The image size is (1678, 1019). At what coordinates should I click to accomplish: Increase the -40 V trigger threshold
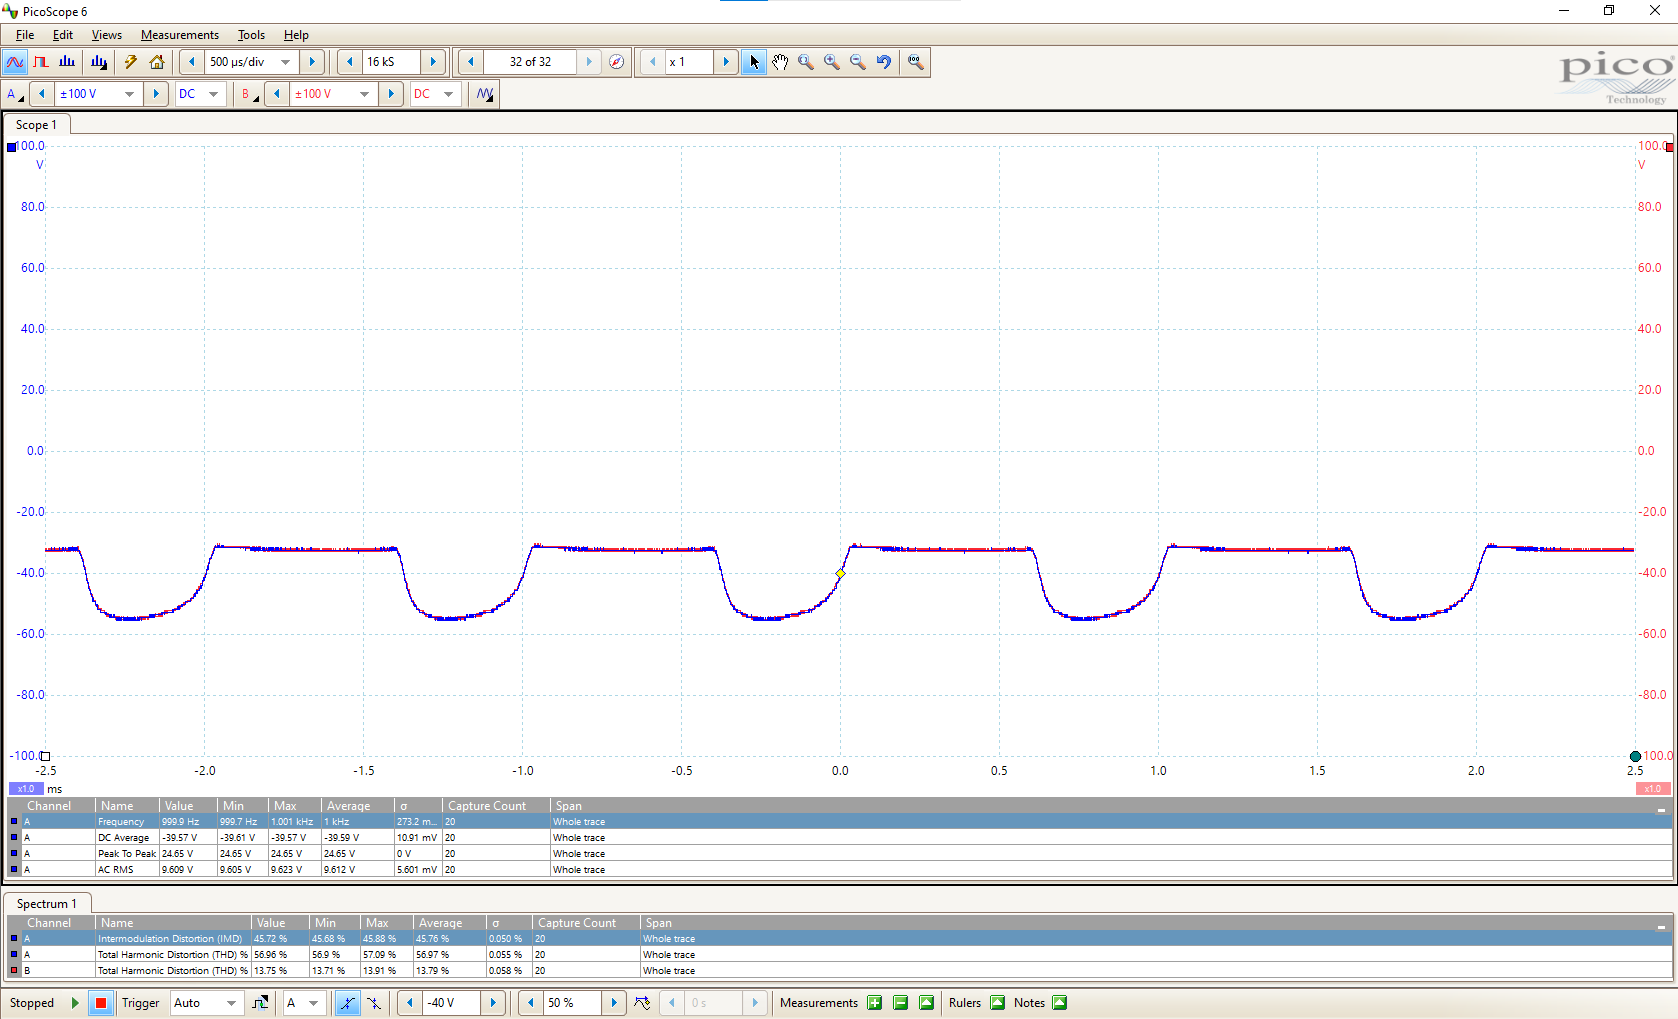(x=492, y=1003)
